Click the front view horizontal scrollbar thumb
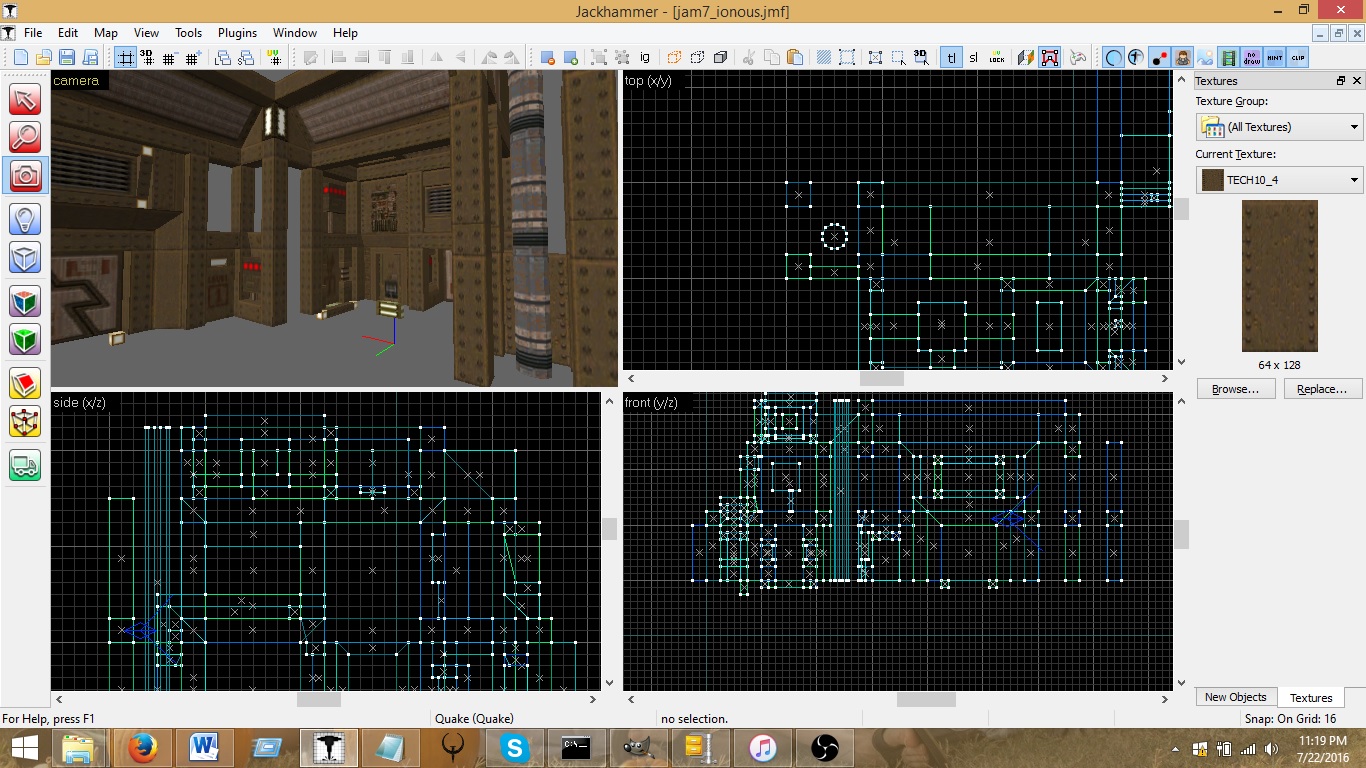 coord(926,700)
